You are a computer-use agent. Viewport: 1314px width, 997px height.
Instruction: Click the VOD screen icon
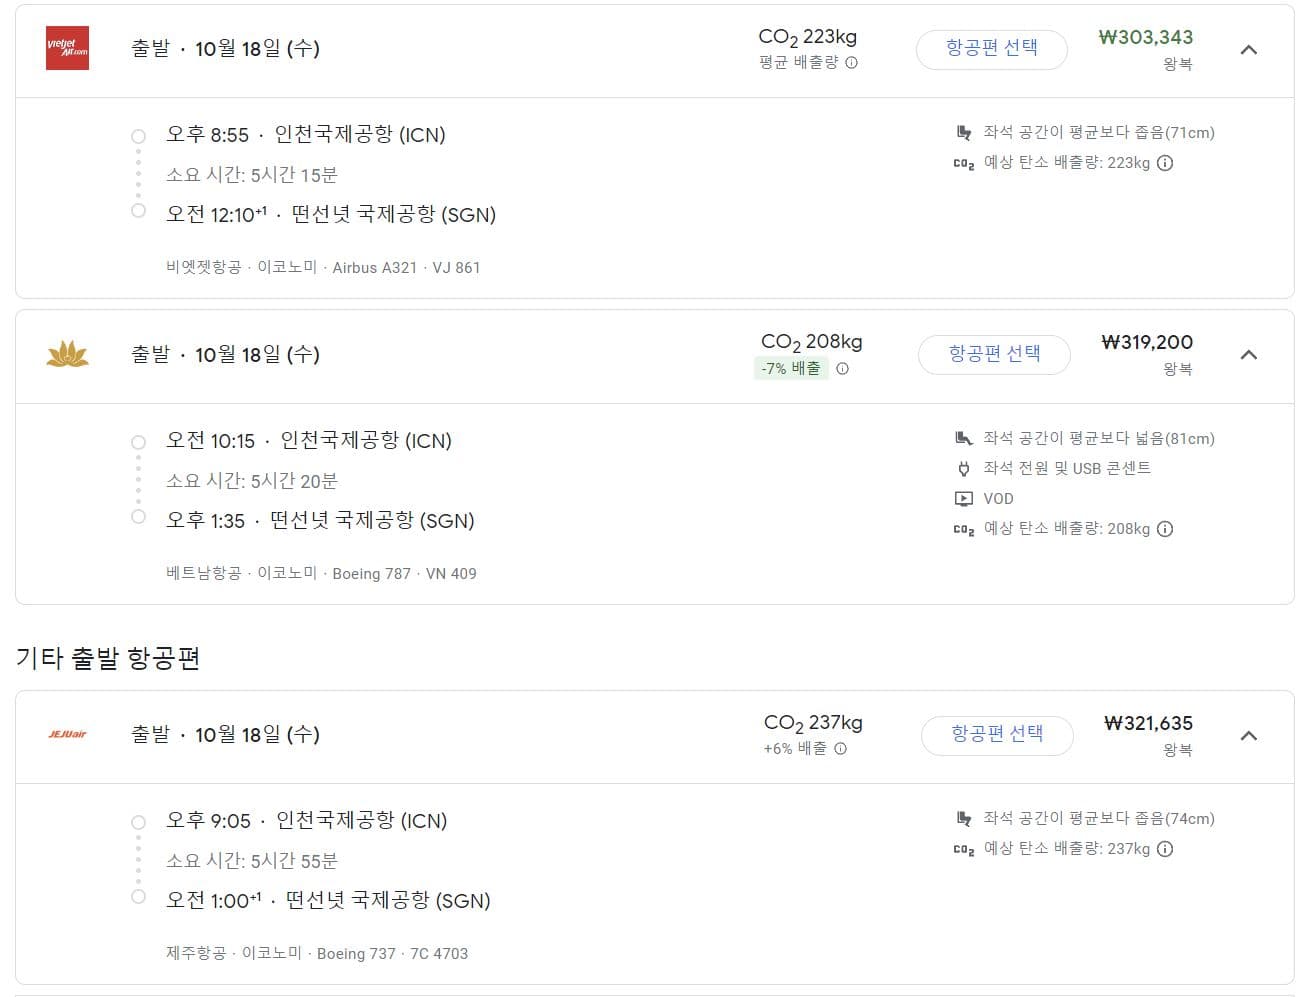point(964,499)
